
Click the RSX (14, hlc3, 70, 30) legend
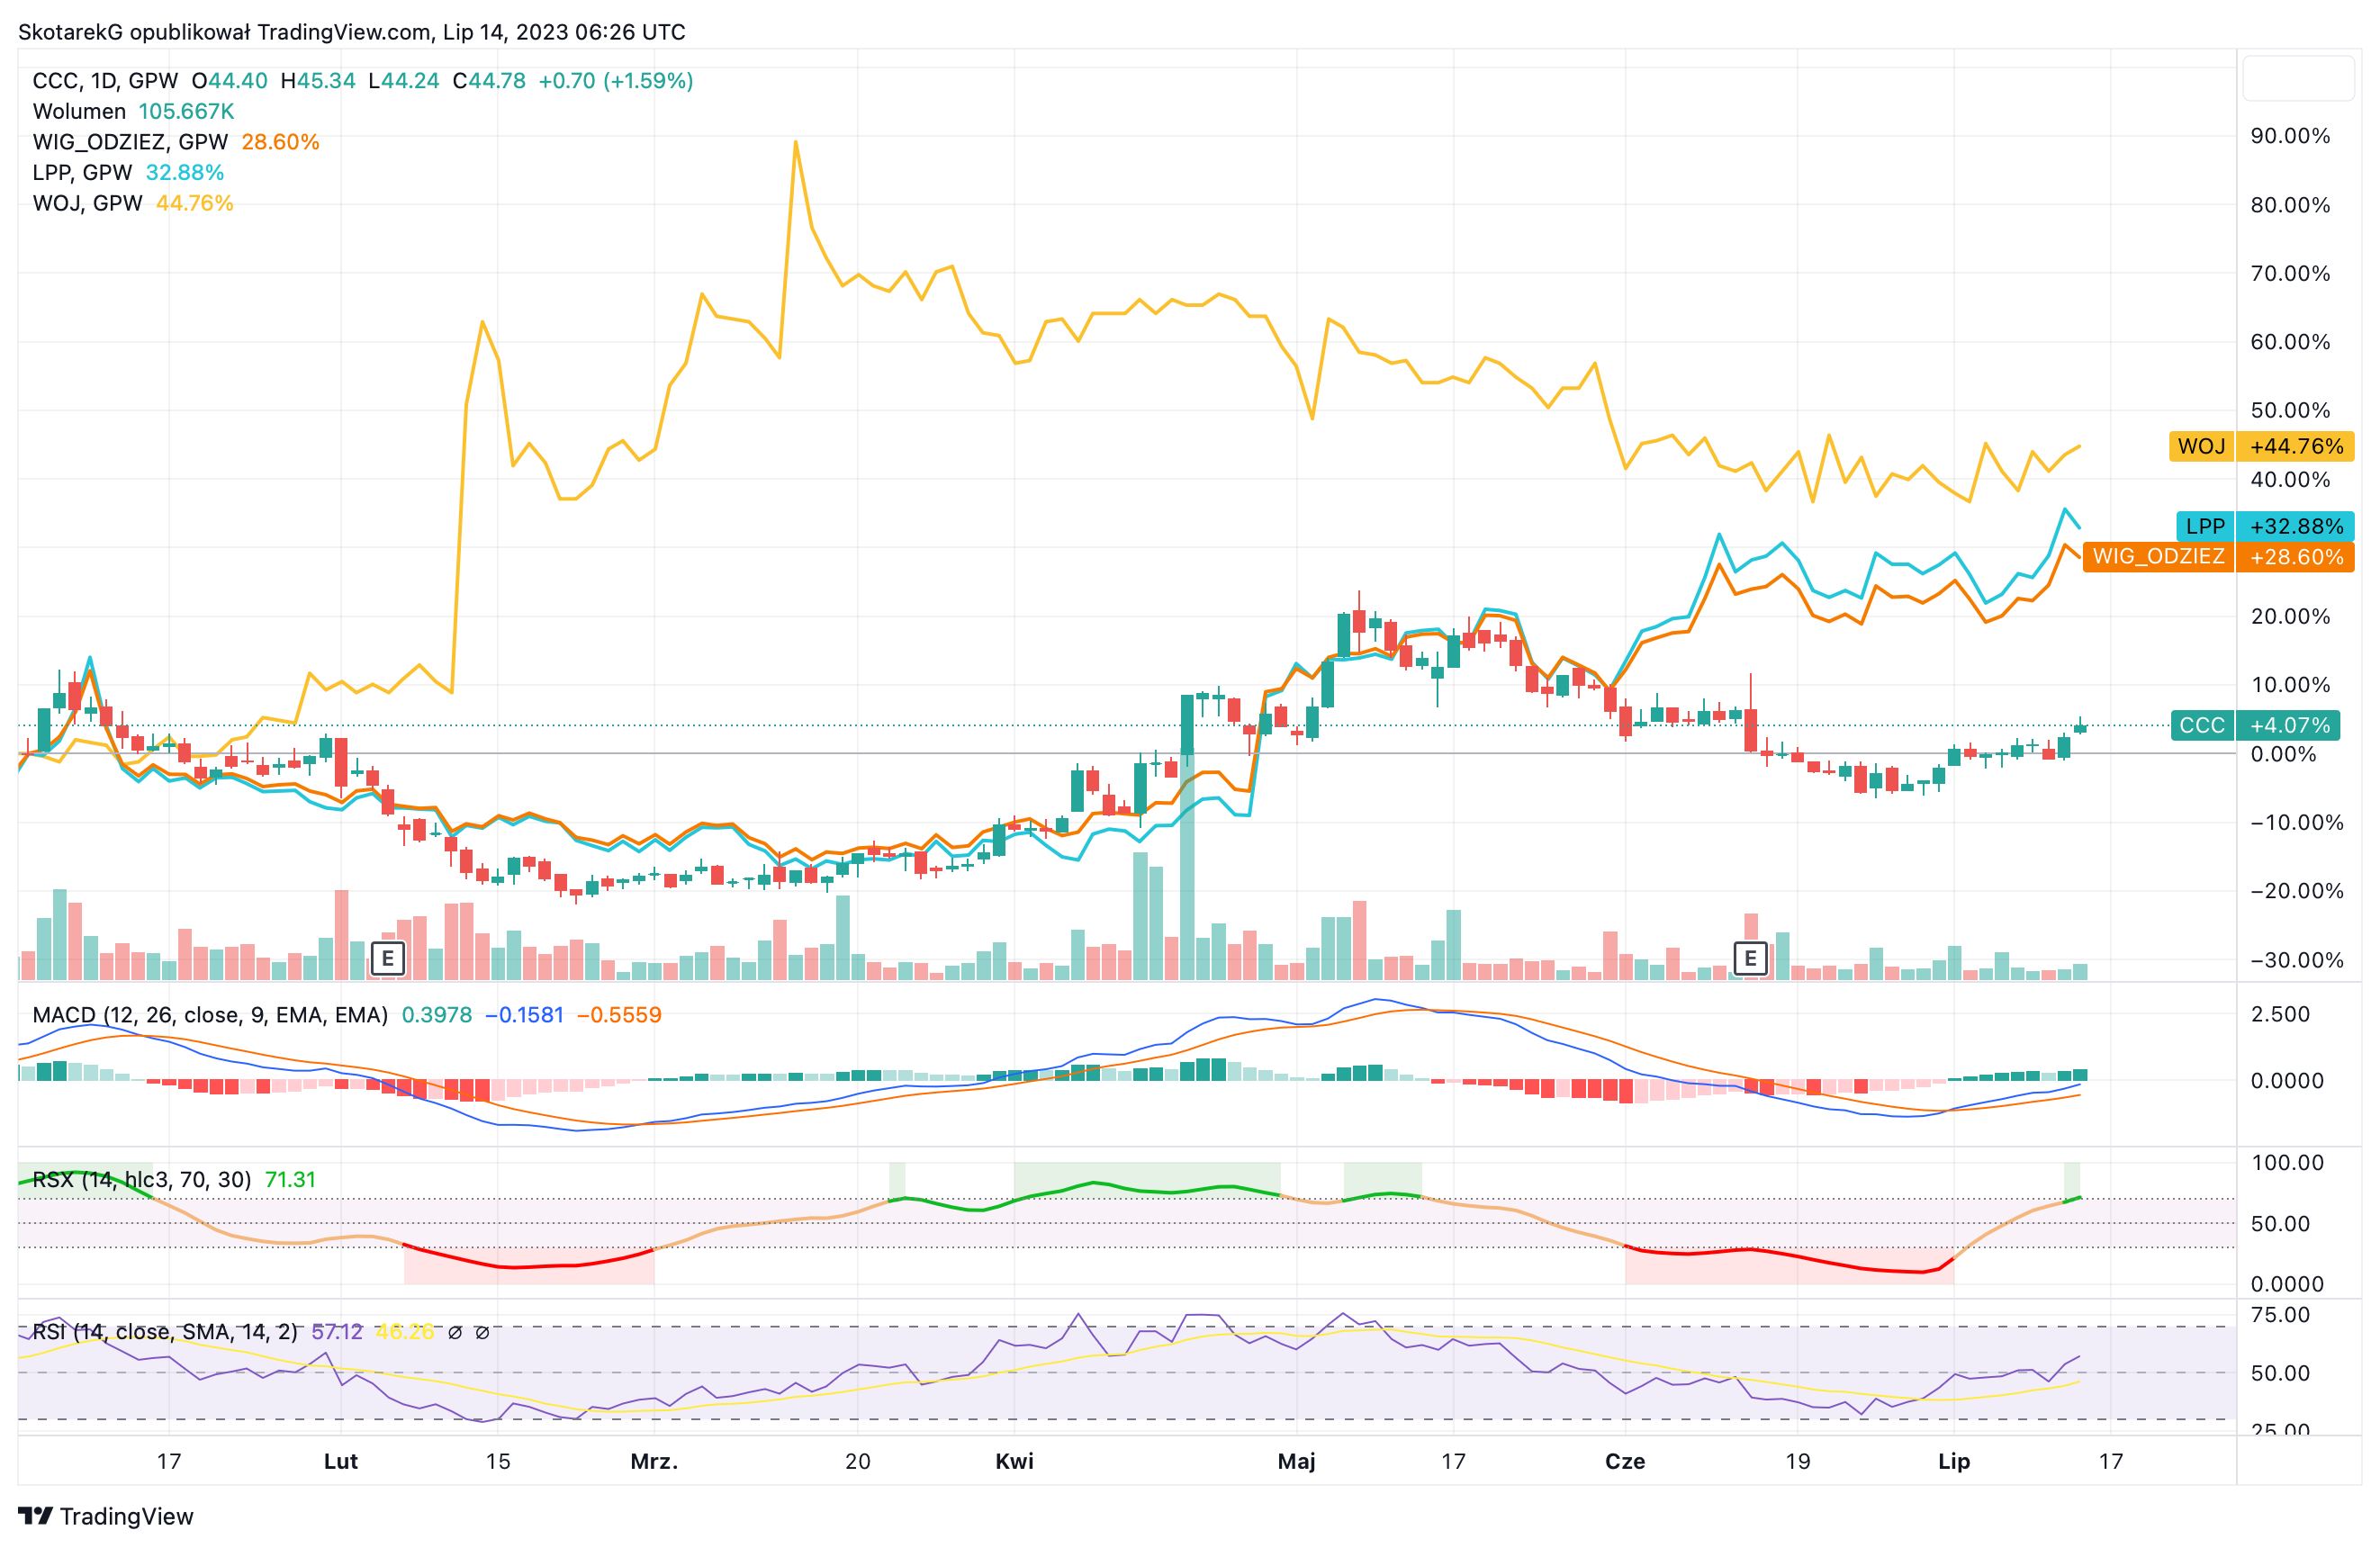click(x=141, y=1180)
